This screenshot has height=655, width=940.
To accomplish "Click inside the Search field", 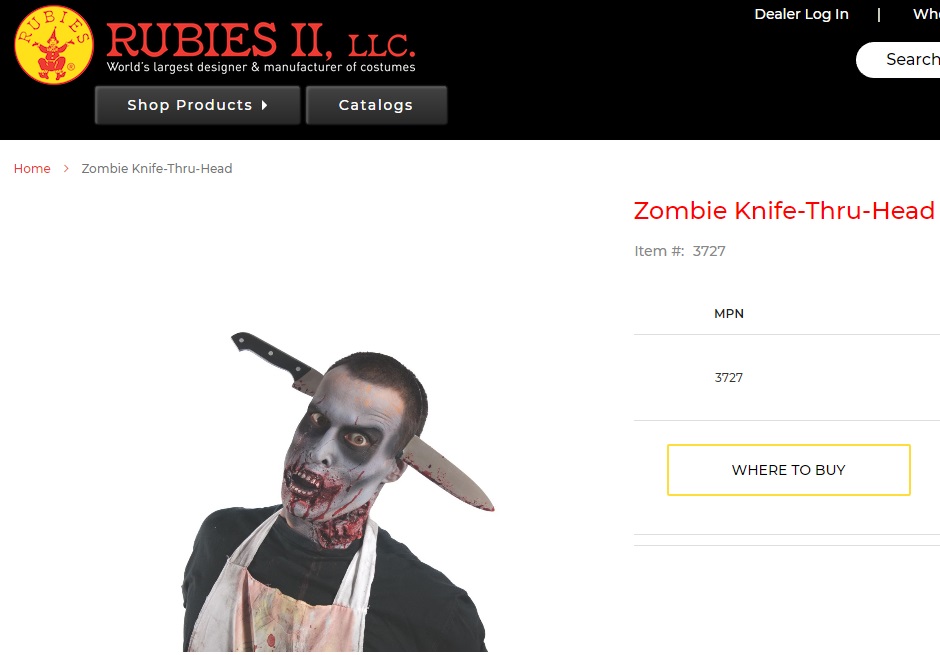I will 898,59.
